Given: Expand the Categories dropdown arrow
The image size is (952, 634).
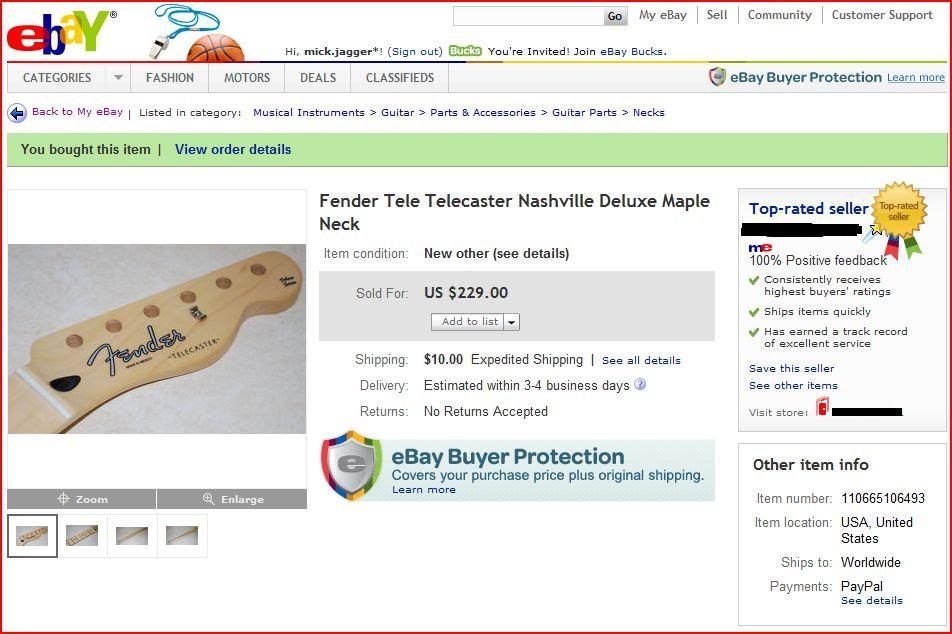Looking at the screenshot, I should pyautogui.click(x=118, y=78).
